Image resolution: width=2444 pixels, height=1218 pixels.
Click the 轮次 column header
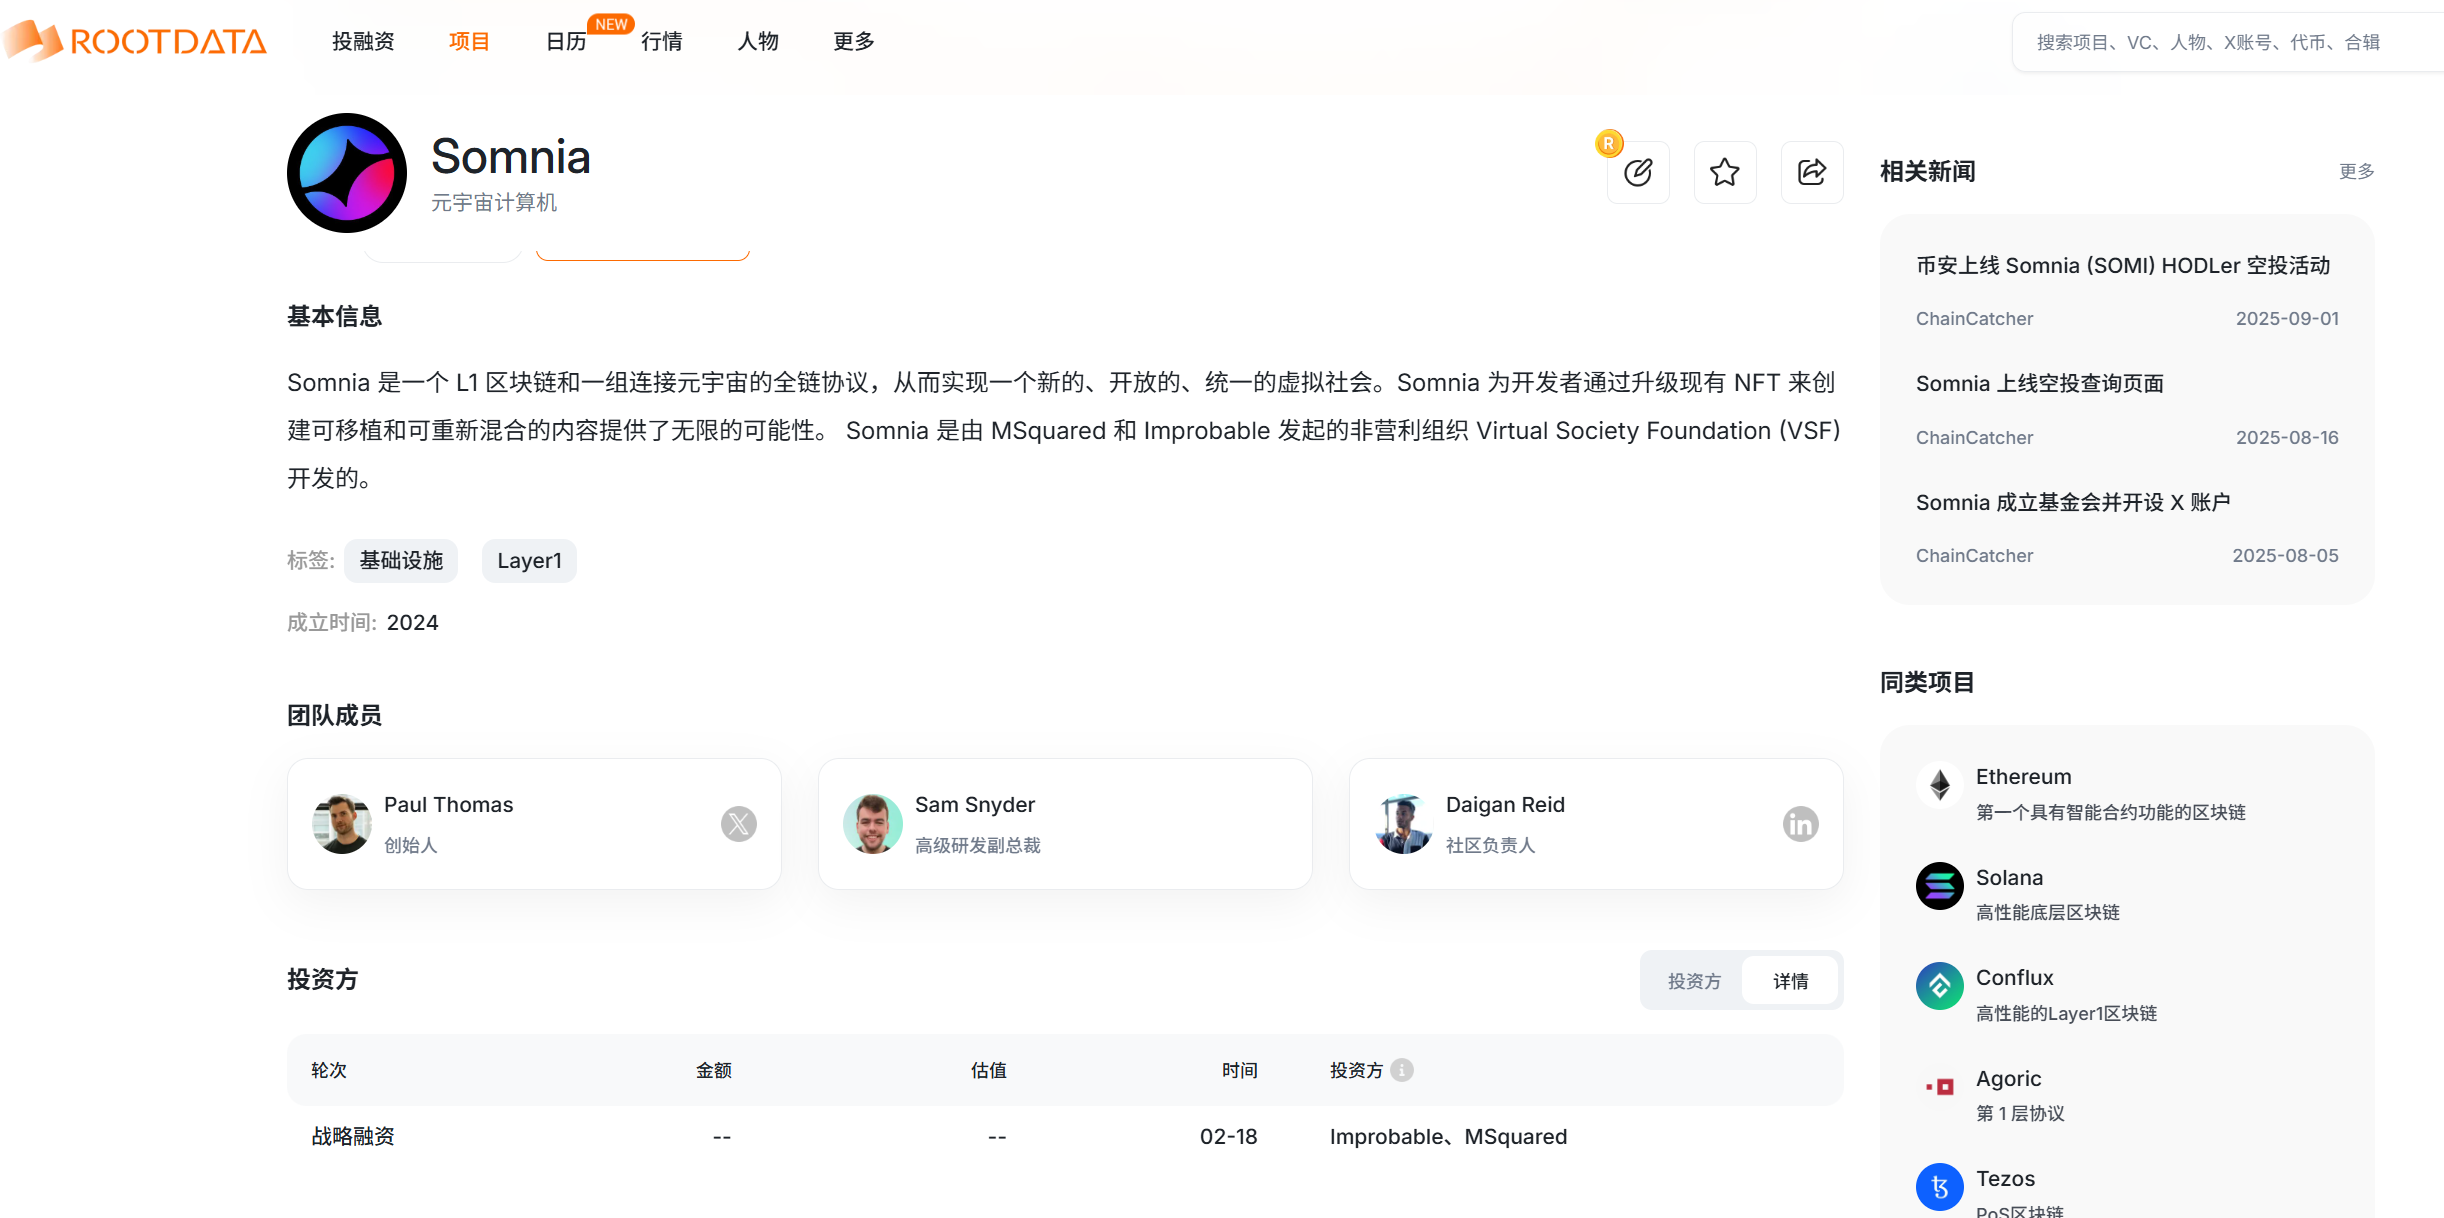tap(329, 1070)
